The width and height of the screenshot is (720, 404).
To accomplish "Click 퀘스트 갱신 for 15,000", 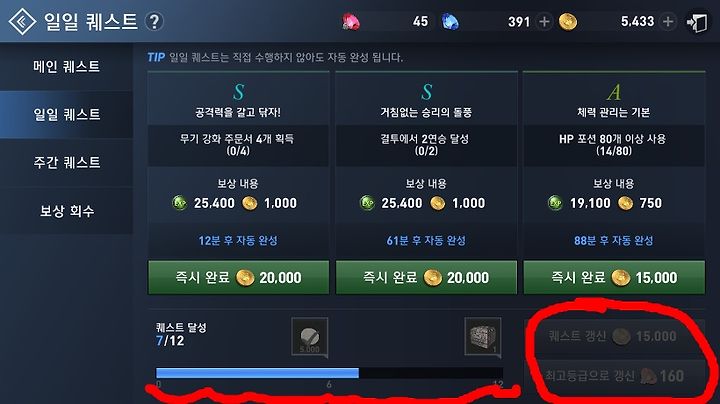I will click(614, 336).
